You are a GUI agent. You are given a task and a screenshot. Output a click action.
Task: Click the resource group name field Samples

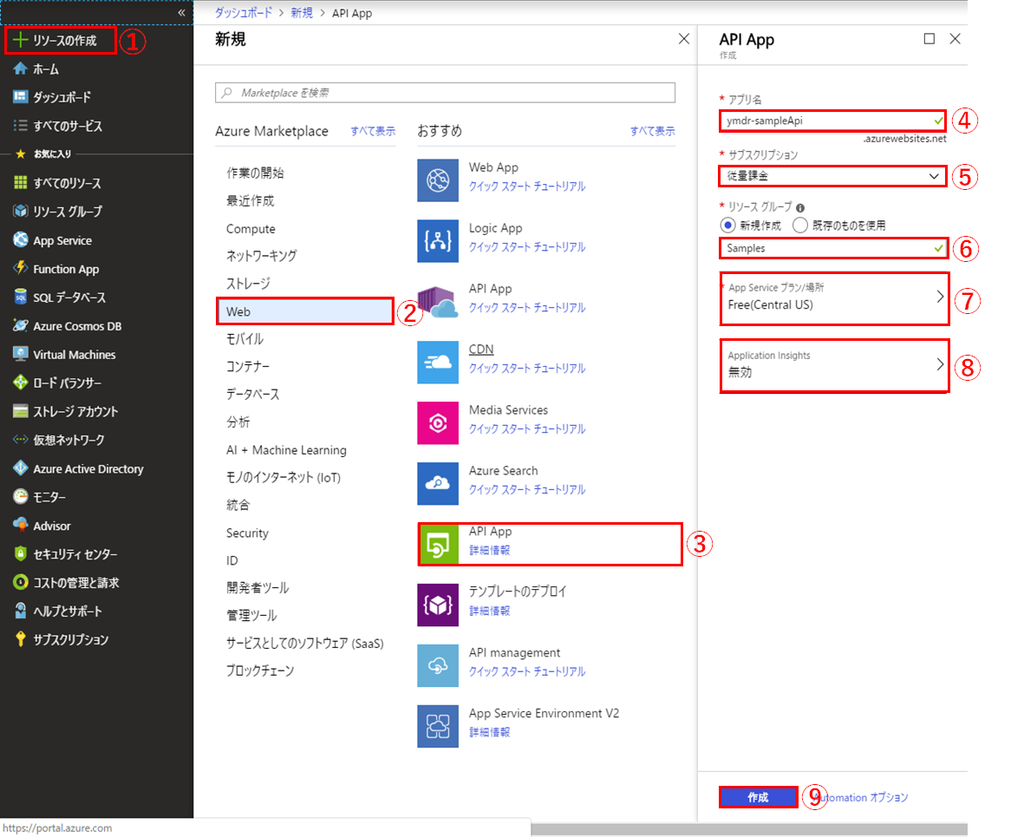pyautogui.click(x=833, y=248)
